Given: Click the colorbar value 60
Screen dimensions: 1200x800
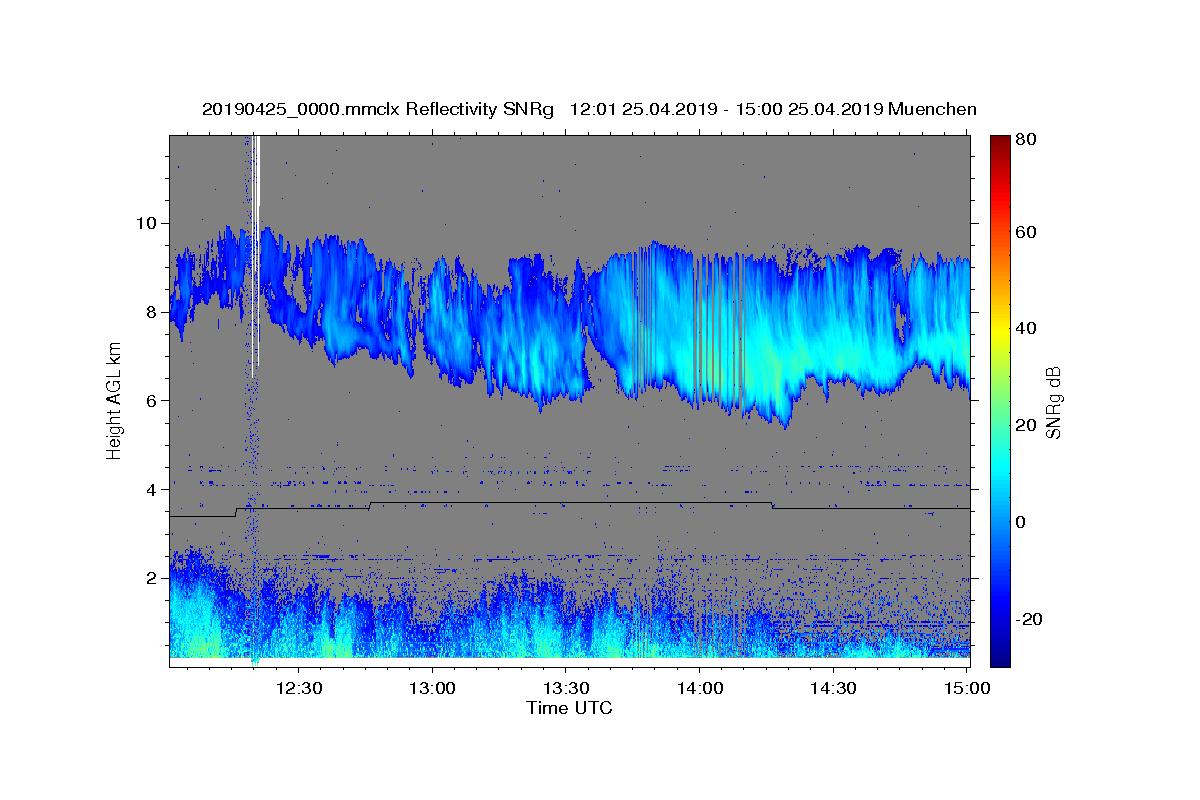Looking at the screenshot, I should pos(1026,233).
